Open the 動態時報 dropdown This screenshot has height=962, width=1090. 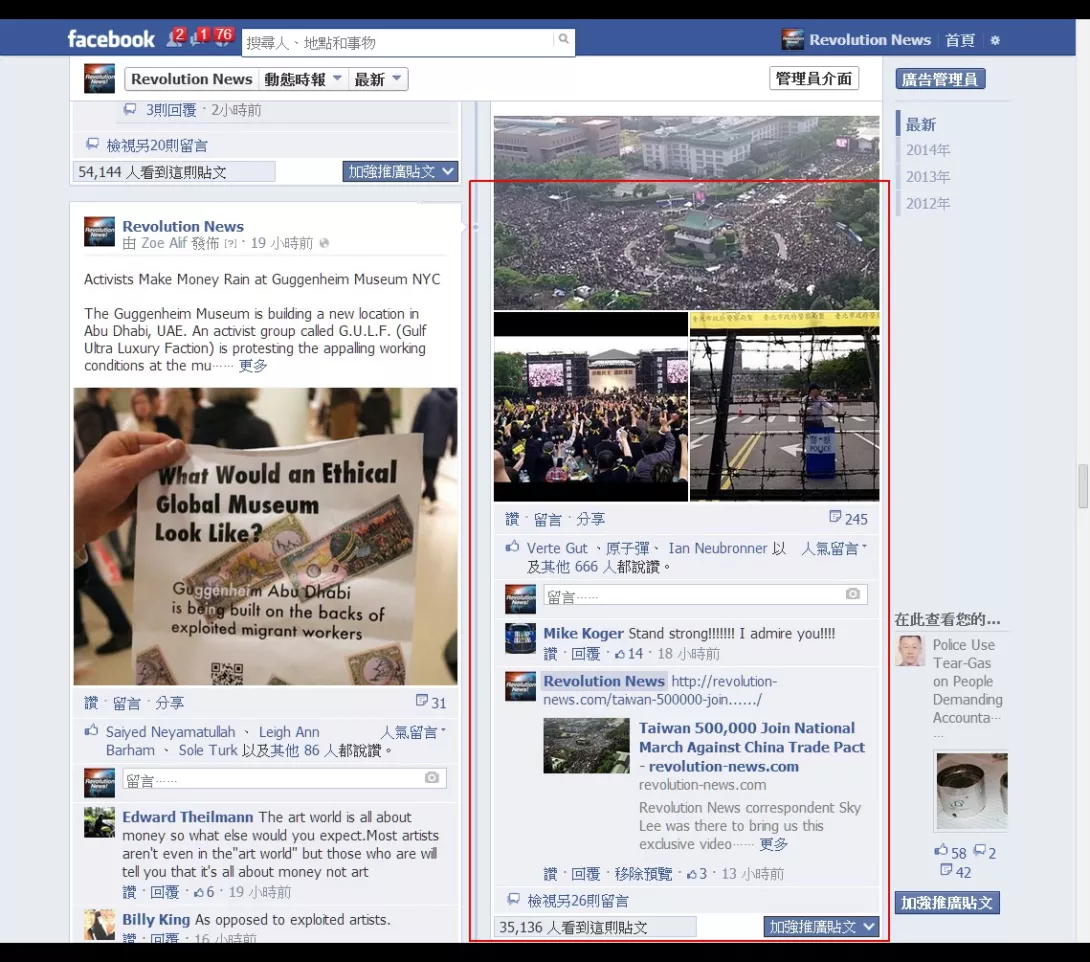coord(302,79)
